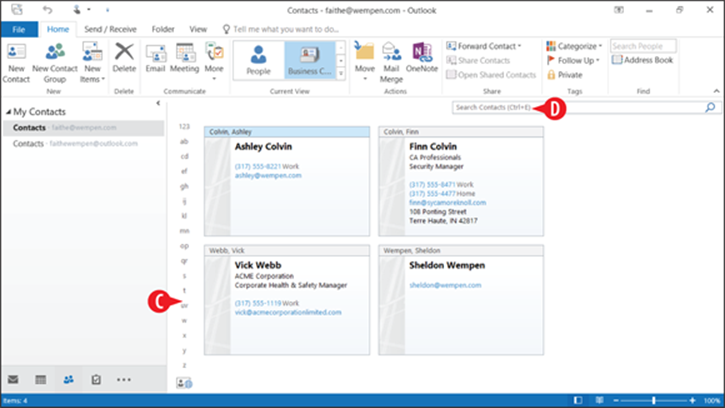The width and height of the screenshot is (725, 408).
Task: Collapse the ribbon
Action: [716, 91]
